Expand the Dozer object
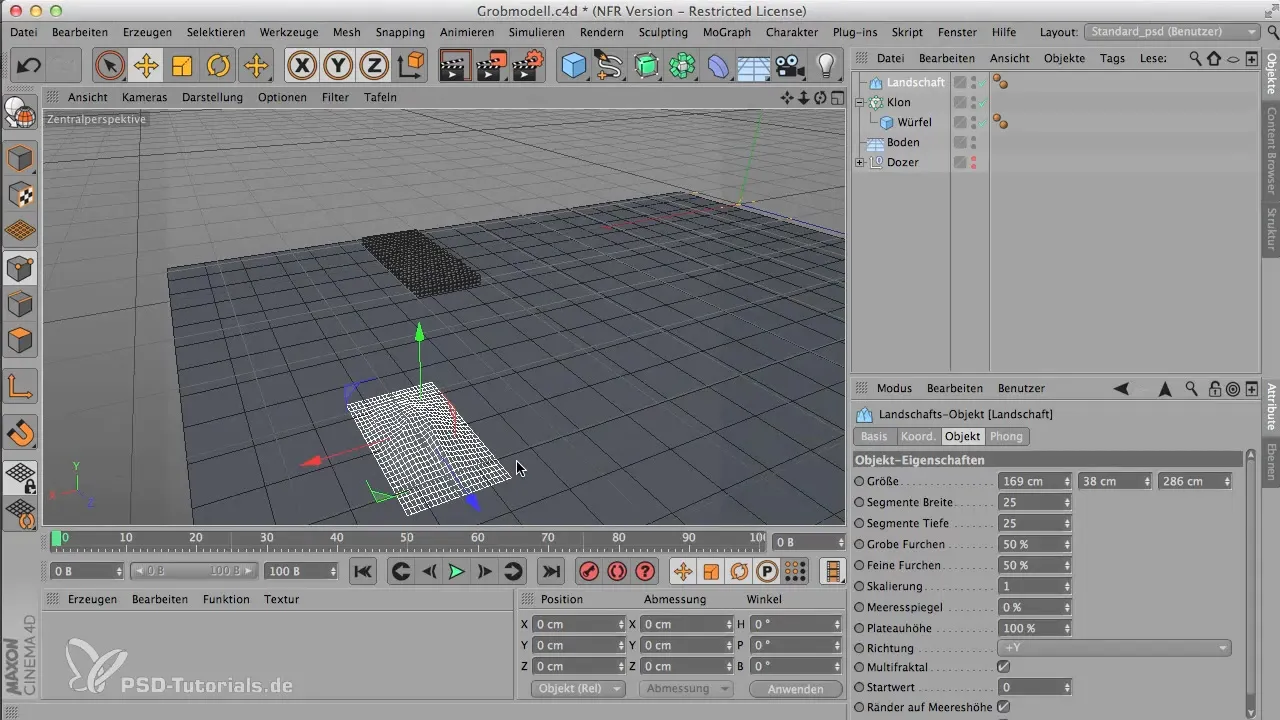This screenshot has width=1280, height=720. tap(860, 162)
